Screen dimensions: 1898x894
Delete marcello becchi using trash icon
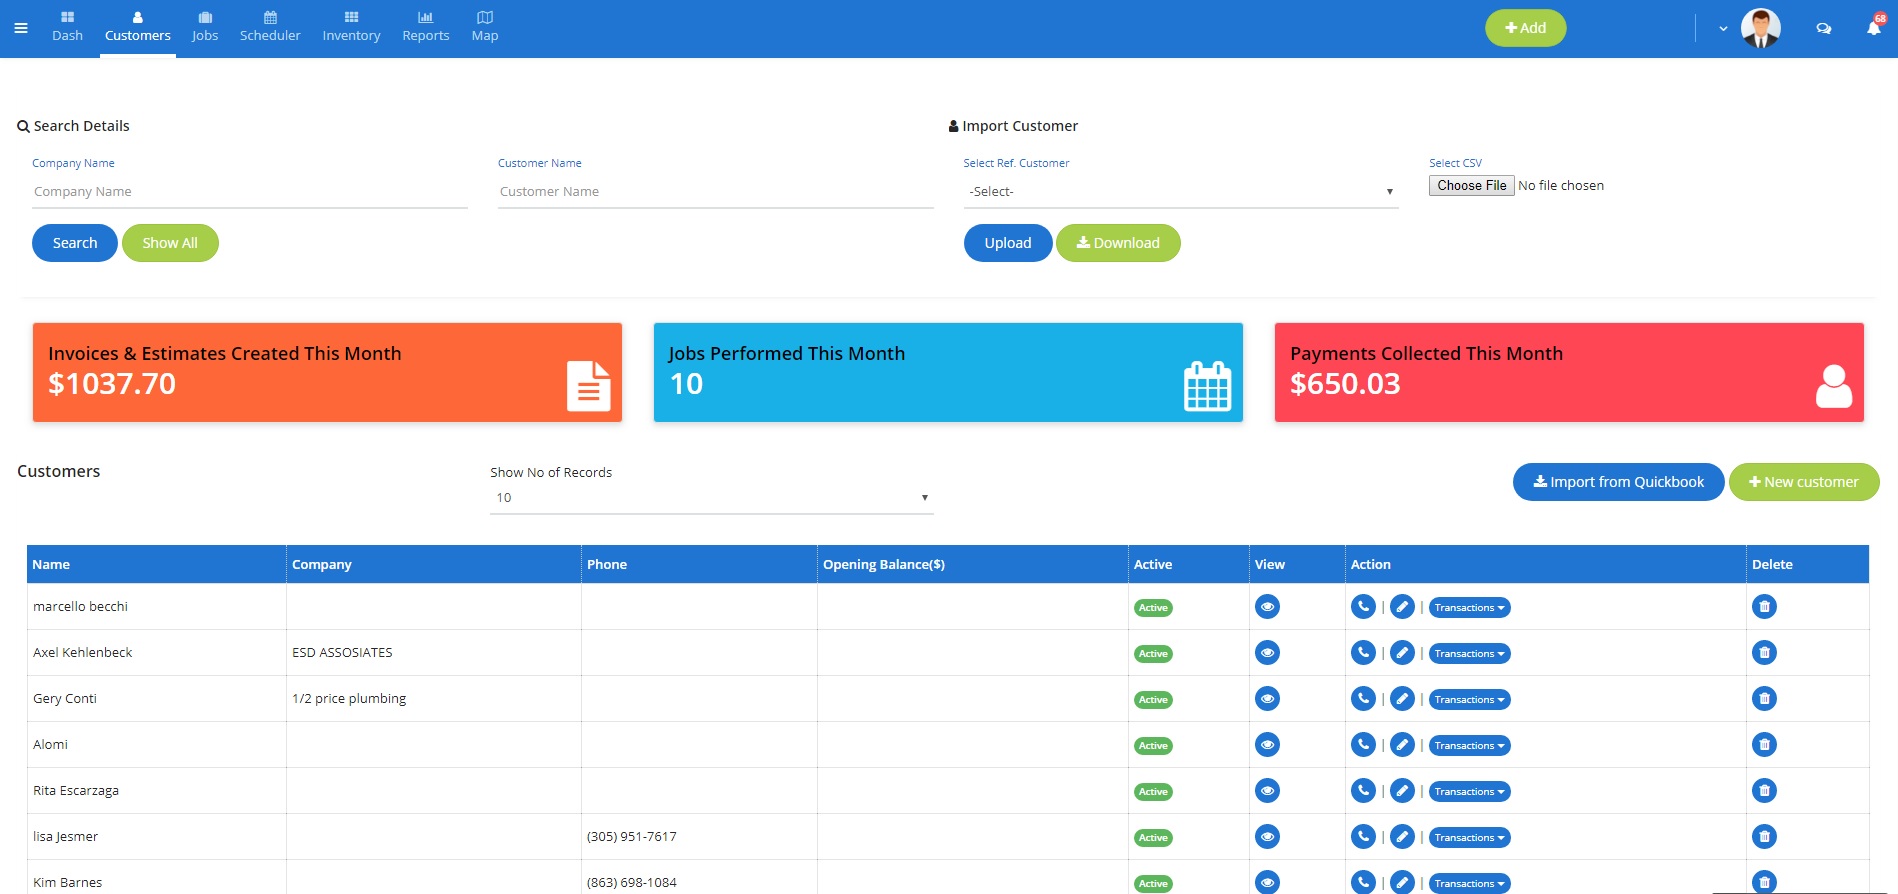(x=1764, y=607)
